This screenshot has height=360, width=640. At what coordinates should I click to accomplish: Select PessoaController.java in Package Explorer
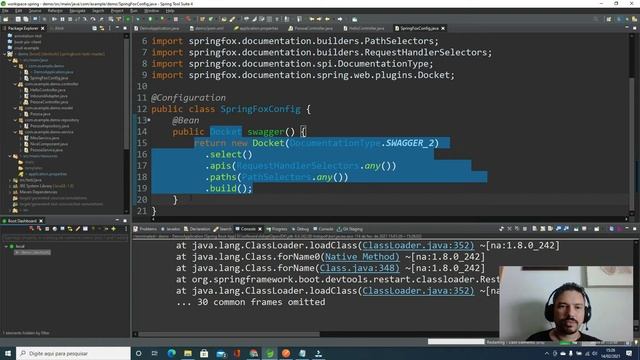click(x=48, y=102)
